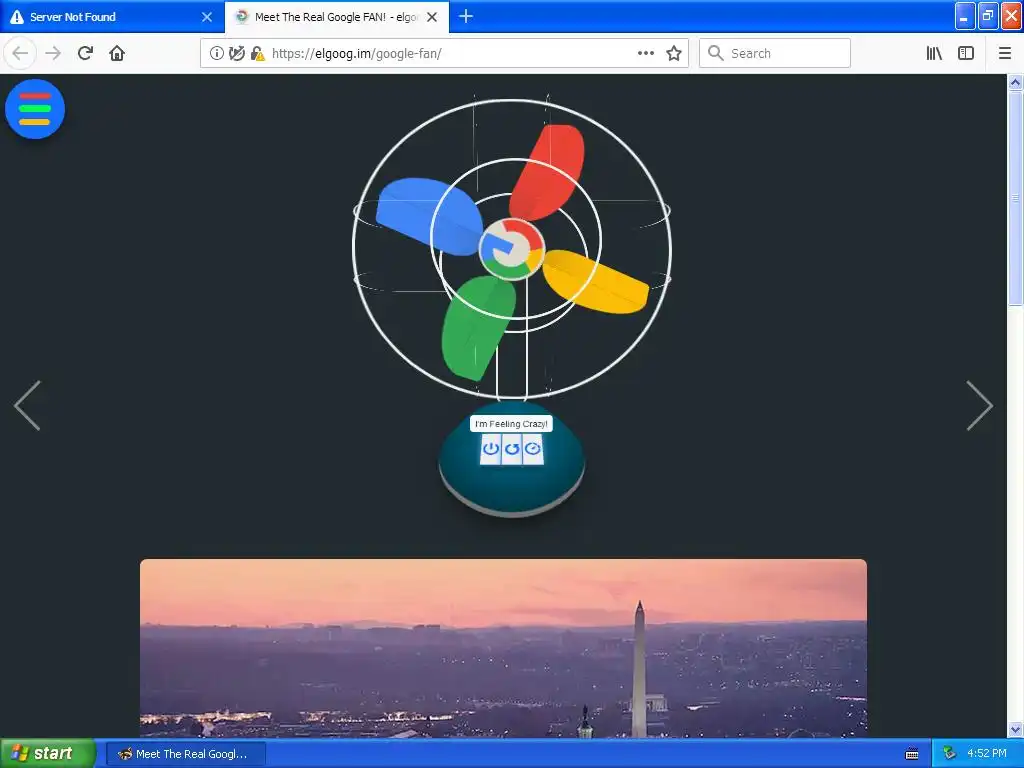Click scrollbar down arrow
The width and height of the screenshot is (1024, 768).
[x=1015, y=729]
